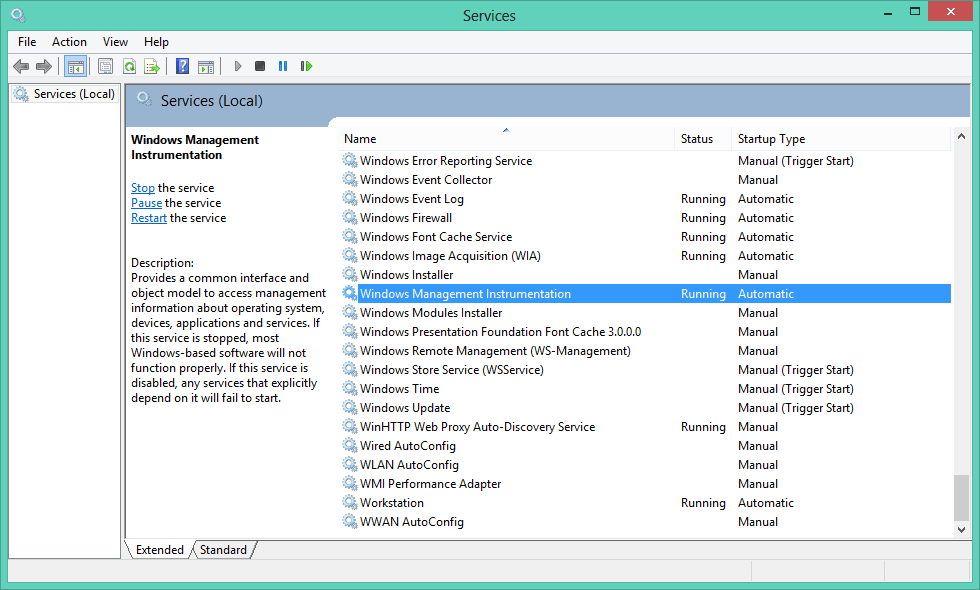The image size is (980, 590).
Task: Click the Running status of Windows Event Log
Action: [x=703, y=199]
